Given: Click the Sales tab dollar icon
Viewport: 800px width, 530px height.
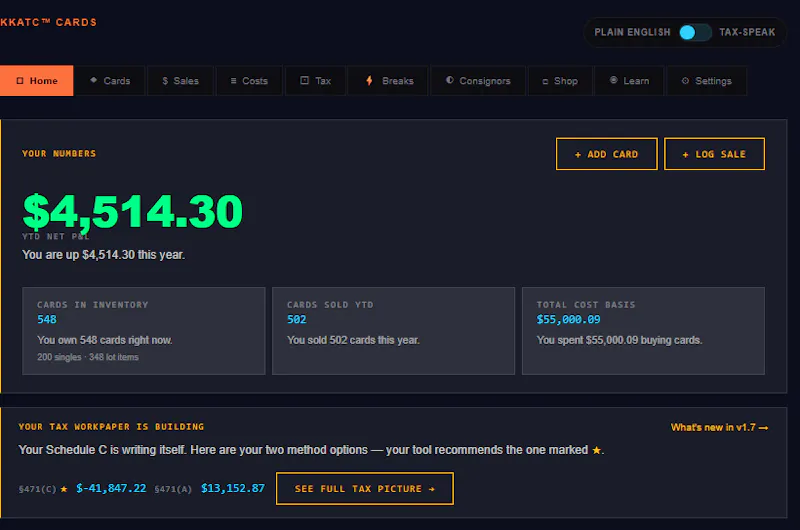Looking at the screenshot, I should 165,81.
